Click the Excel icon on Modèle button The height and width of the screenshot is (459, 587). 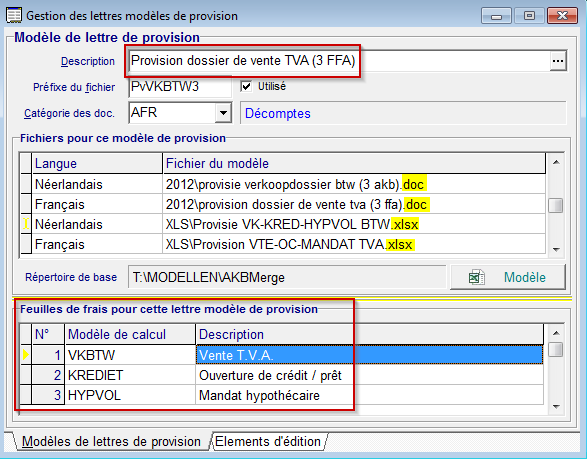click(477, 277)
